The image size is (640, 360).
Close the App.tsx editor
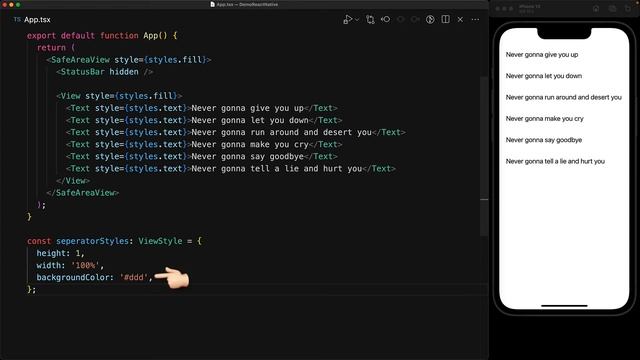[460, 20]
